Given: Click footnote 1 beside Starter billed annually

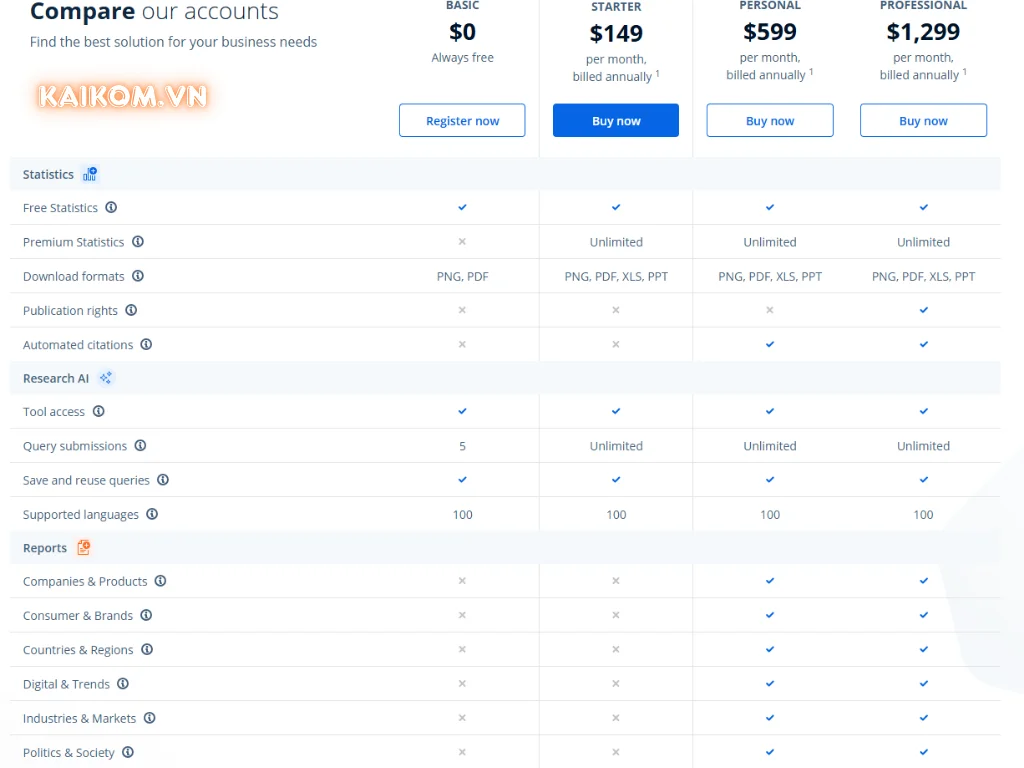Looking at the screenshot, I should pos(658,73).
